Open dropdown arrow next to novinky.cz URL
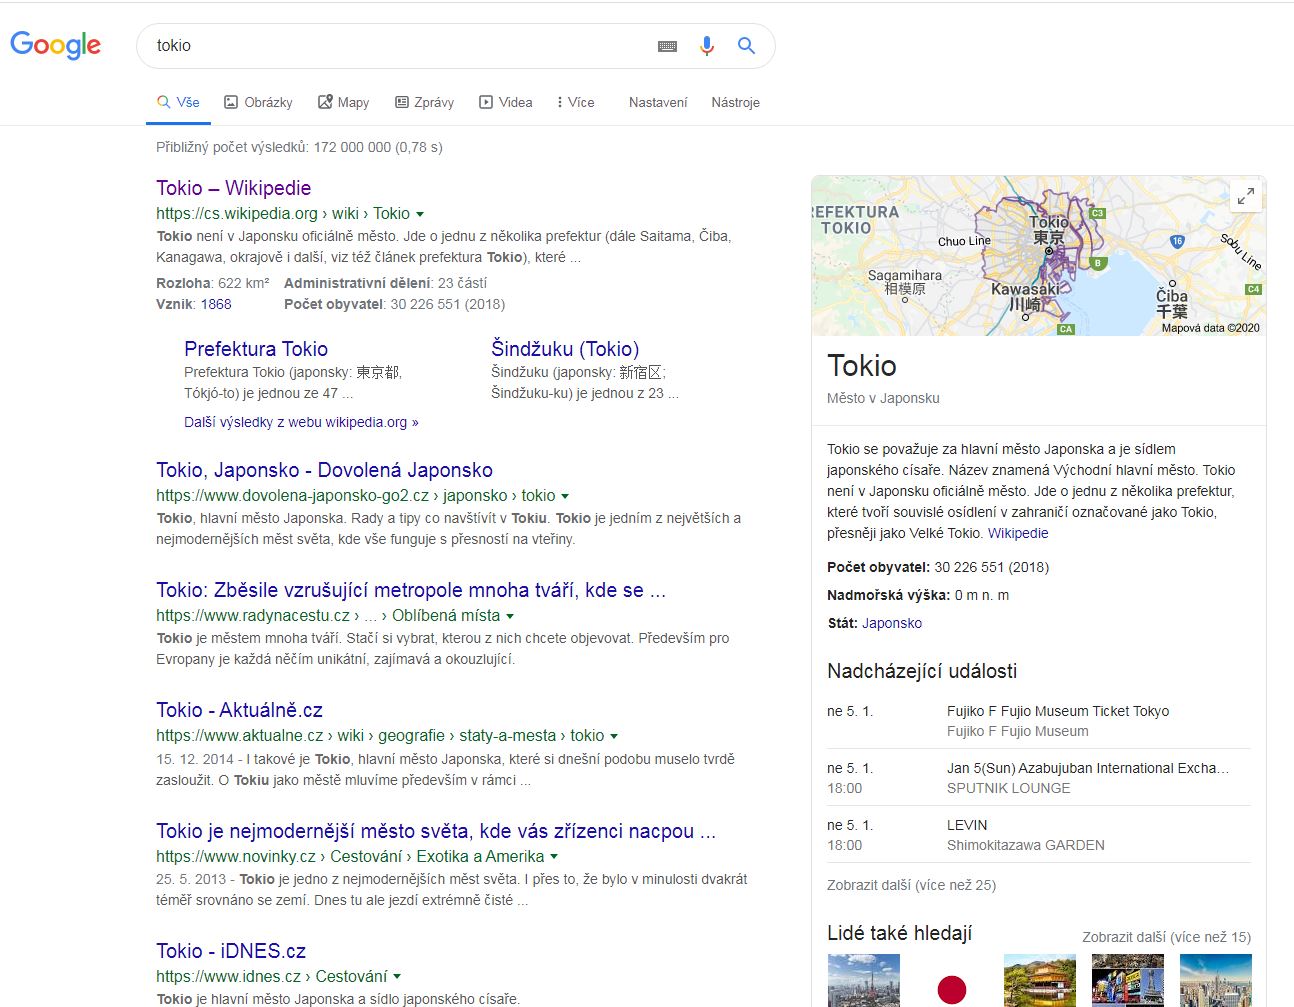The image size is (1294, 1007). (554, 857)
